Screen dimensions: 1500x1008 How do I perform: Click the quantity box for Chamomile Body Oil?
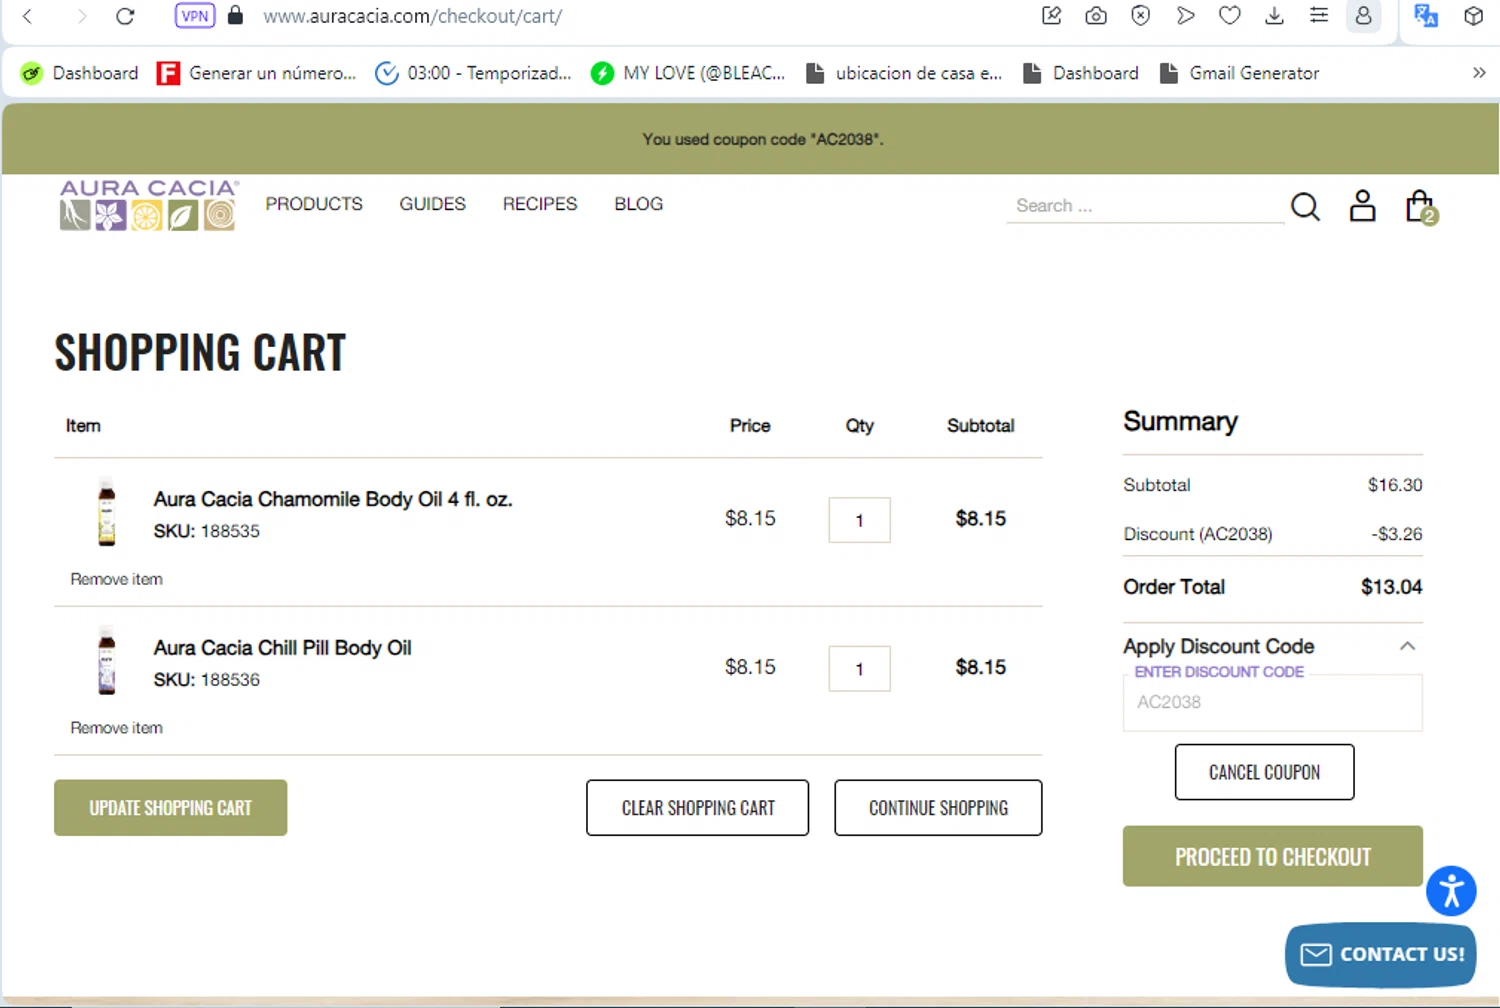(859, 520)
